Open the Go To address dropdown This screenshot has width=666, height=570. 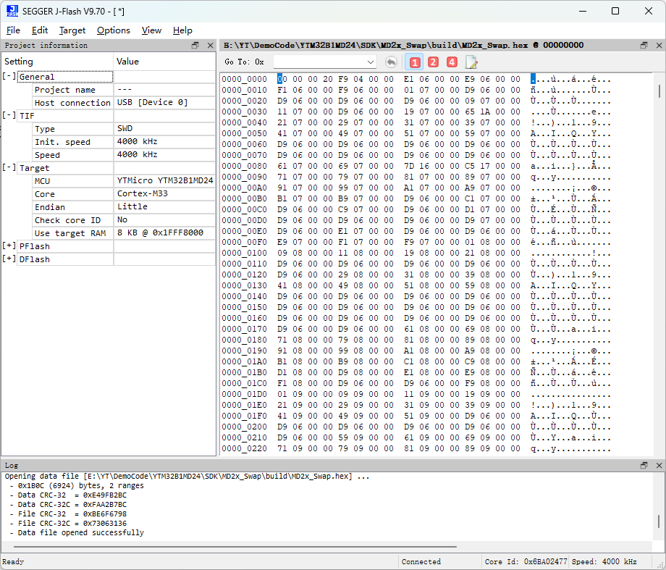(x=370, y=62)
